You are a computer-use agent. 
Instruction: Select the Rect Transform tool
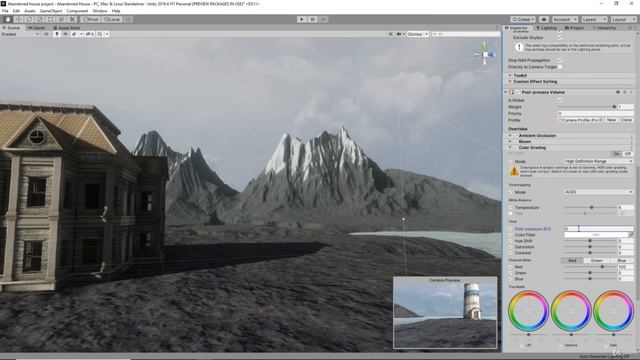[51, 19]
